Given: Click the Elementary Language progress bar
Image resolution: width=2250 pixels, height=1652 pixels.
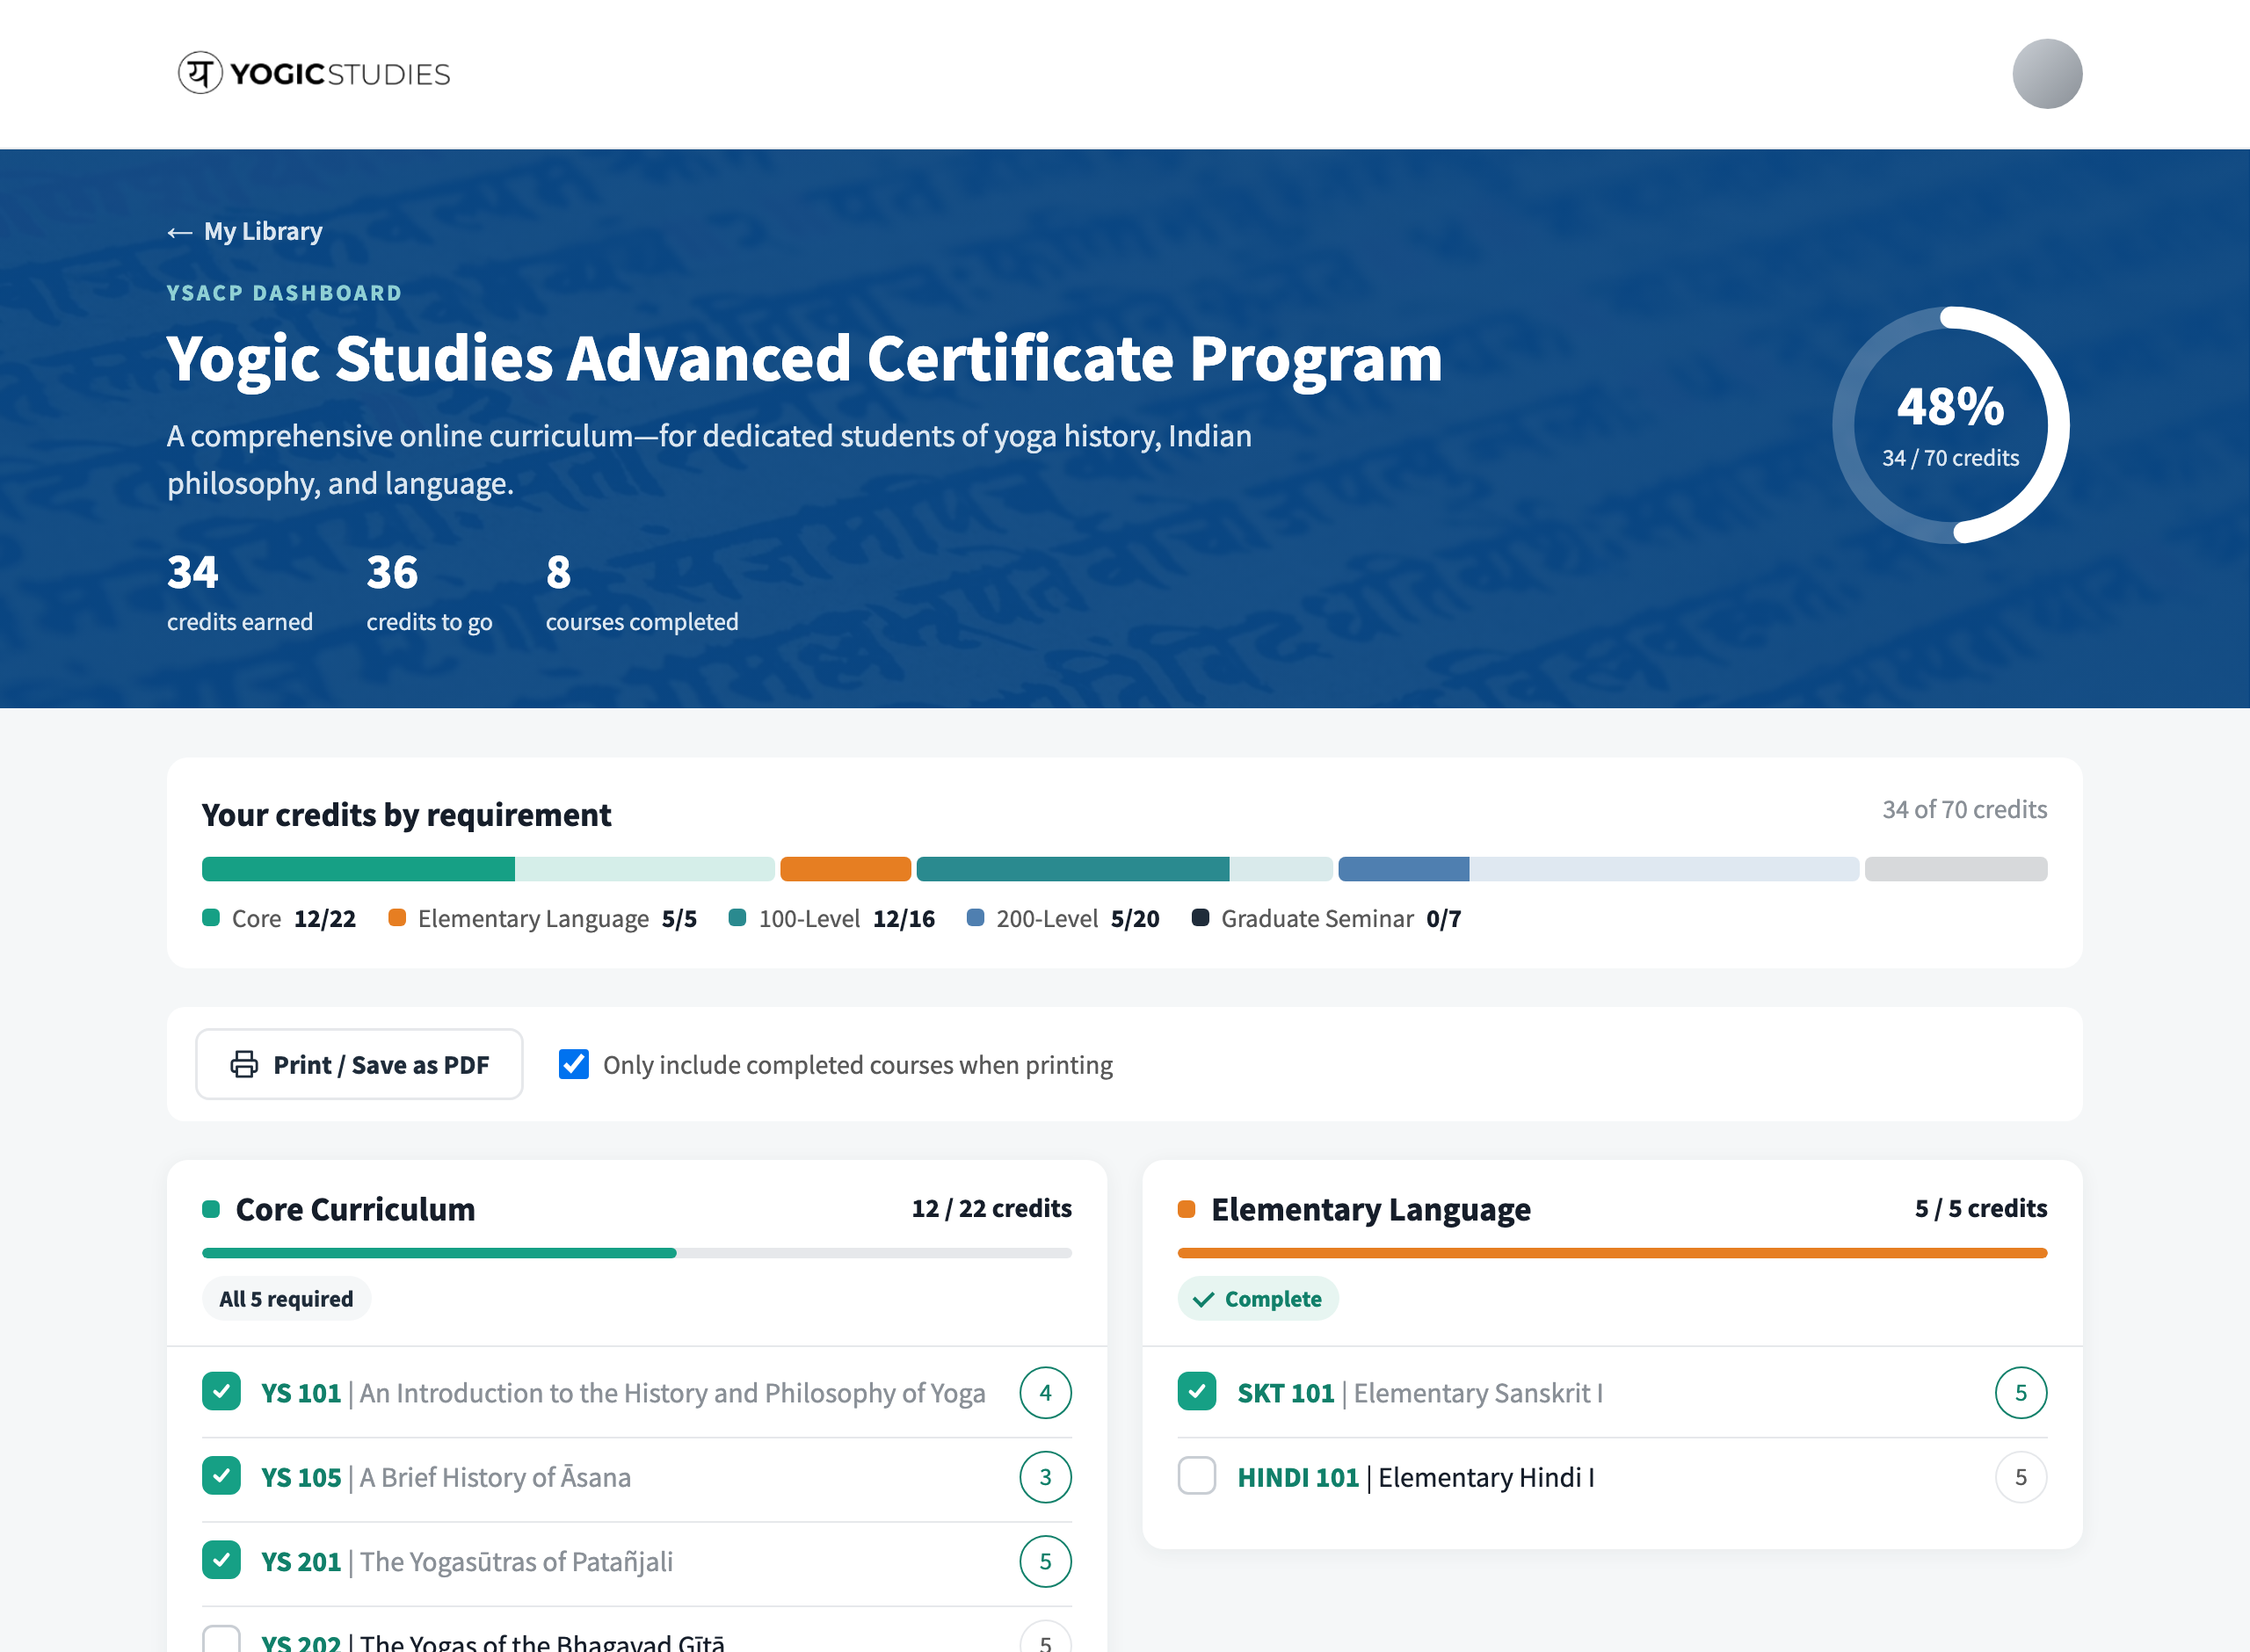Looking at the screenshot, I should click(1612, 1252).
